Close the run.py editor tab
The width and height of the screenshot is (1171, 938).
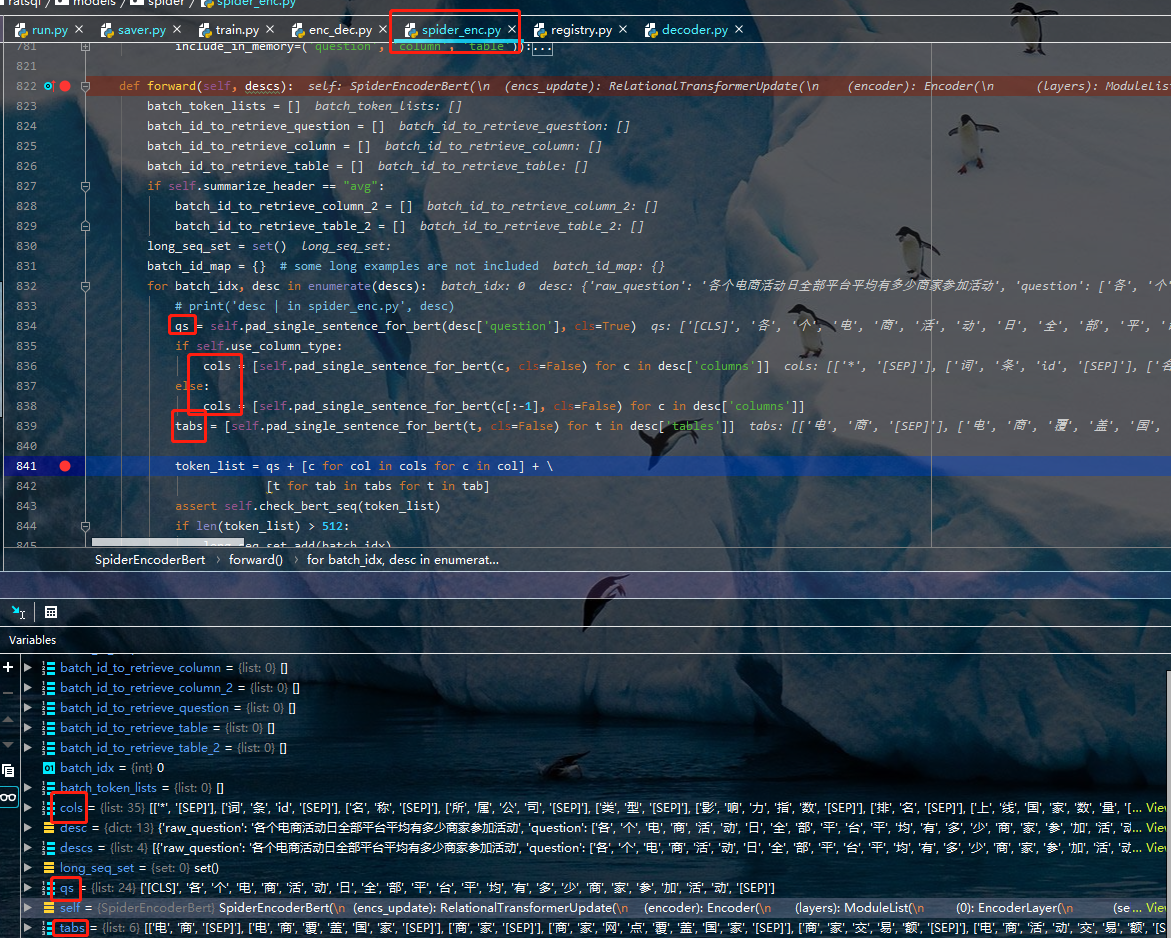[x=79, y=30]
